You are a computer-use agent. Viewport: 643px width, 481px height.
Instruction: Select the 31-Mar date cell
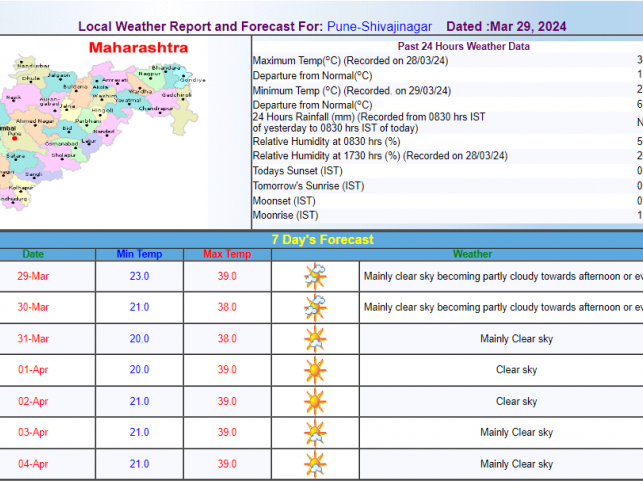33,339
